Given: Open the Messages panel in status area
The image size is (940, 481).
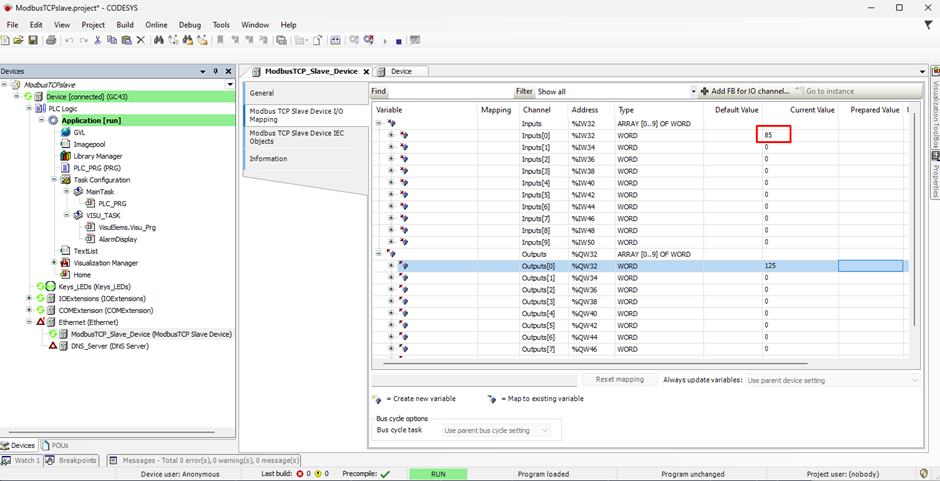Looking at the screenshot, I should [204, 461].
